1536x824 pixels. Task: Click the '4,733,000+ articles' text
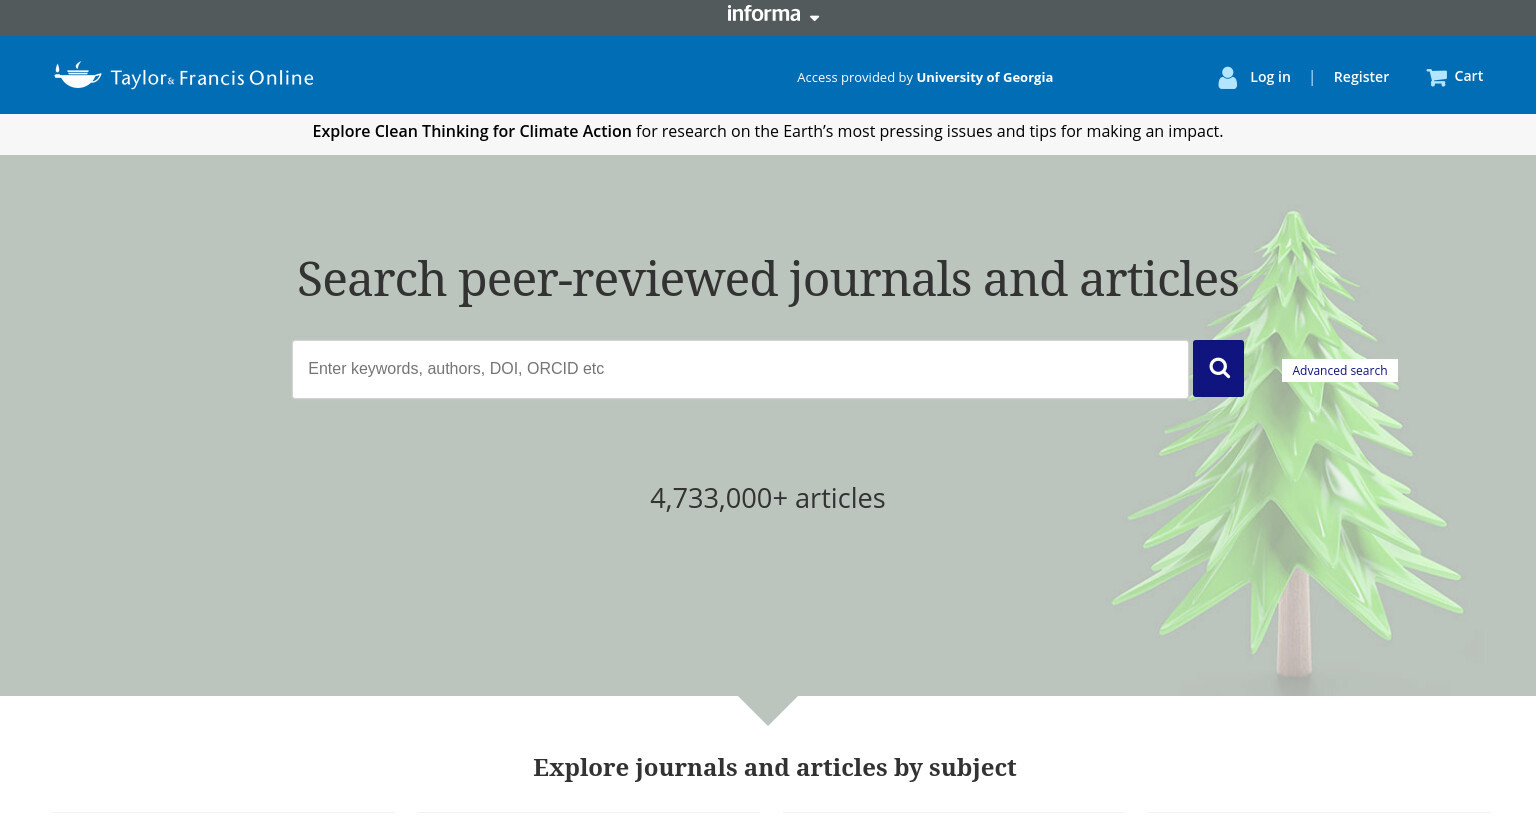[x=768, y=498]
